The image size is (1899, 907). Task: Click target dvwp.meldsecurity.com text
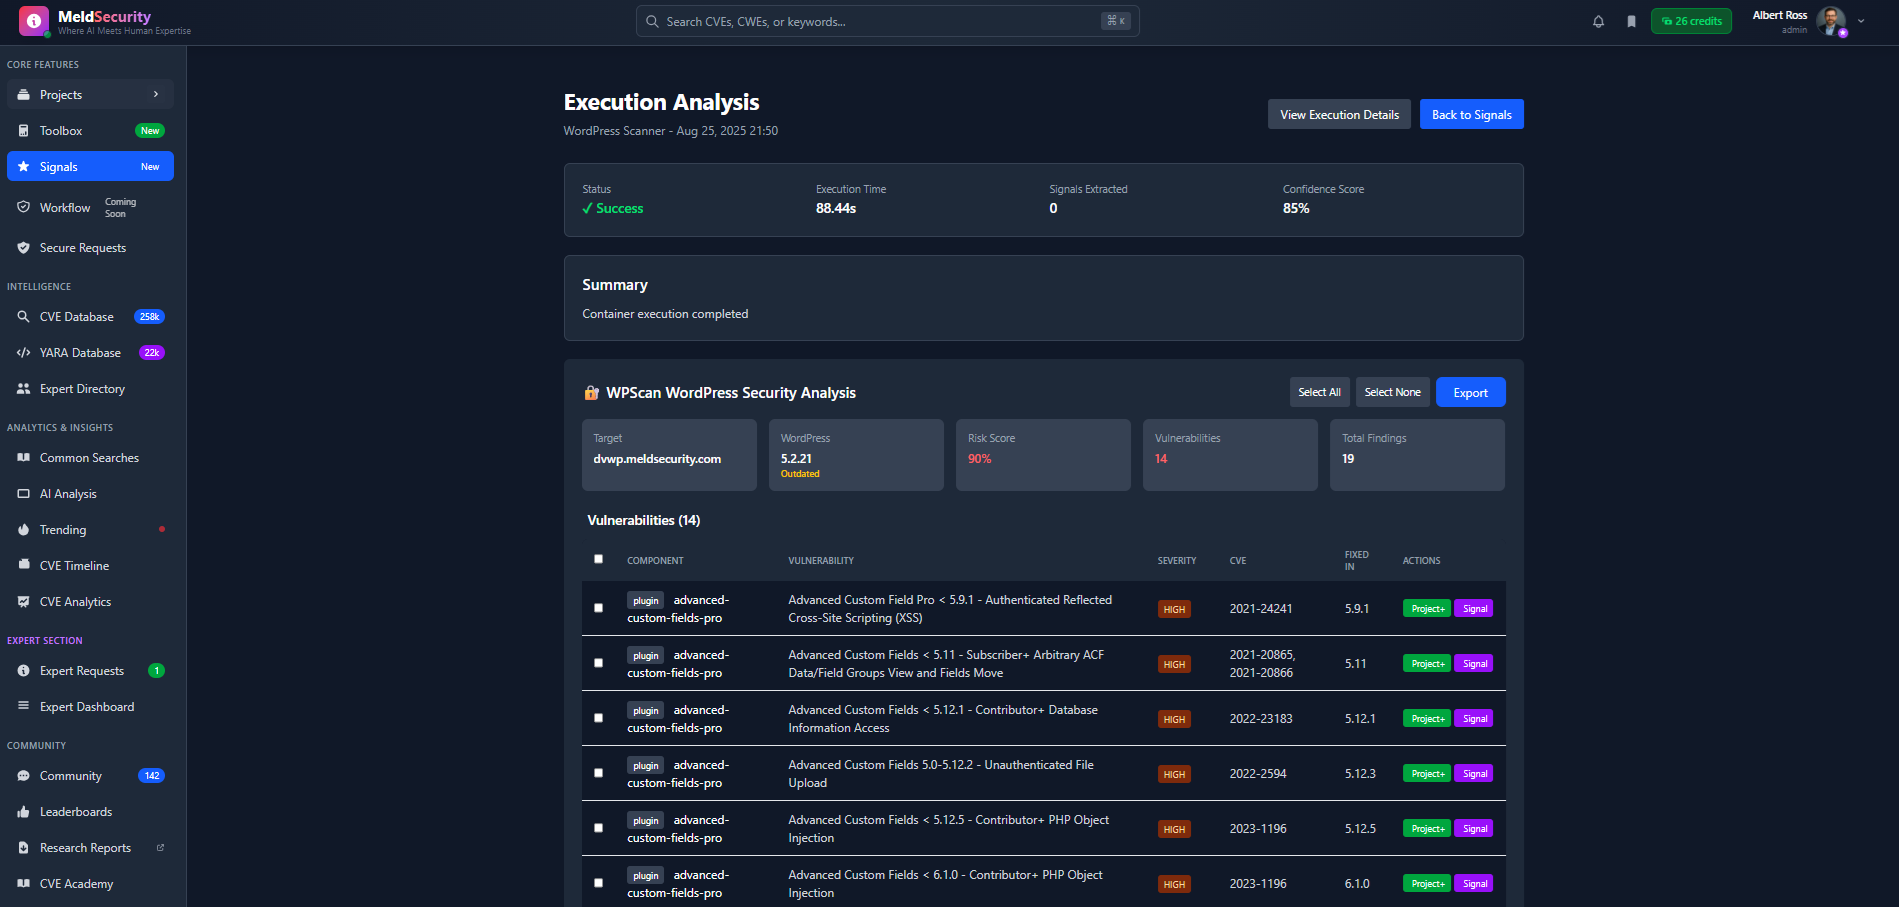tap(657, 459)
